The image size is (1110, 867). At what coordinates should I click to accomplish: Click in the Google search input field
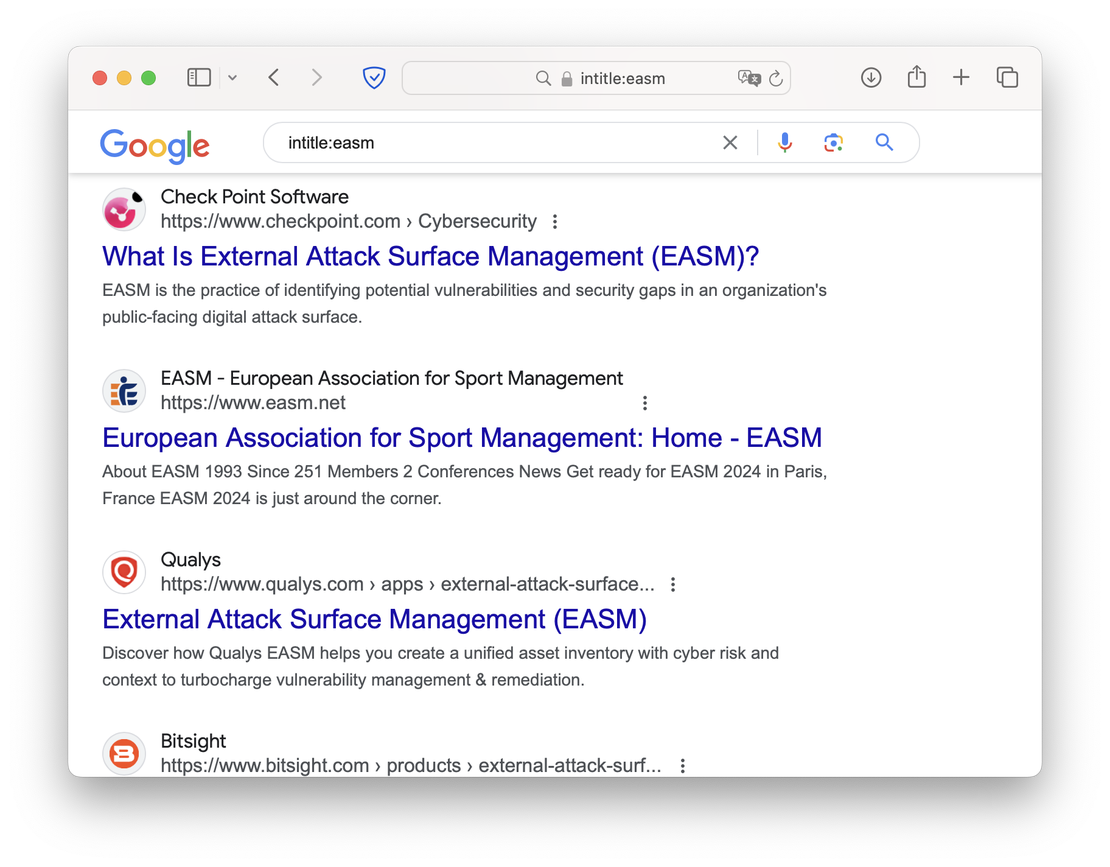pyautogui.click(x=490, y=143)
